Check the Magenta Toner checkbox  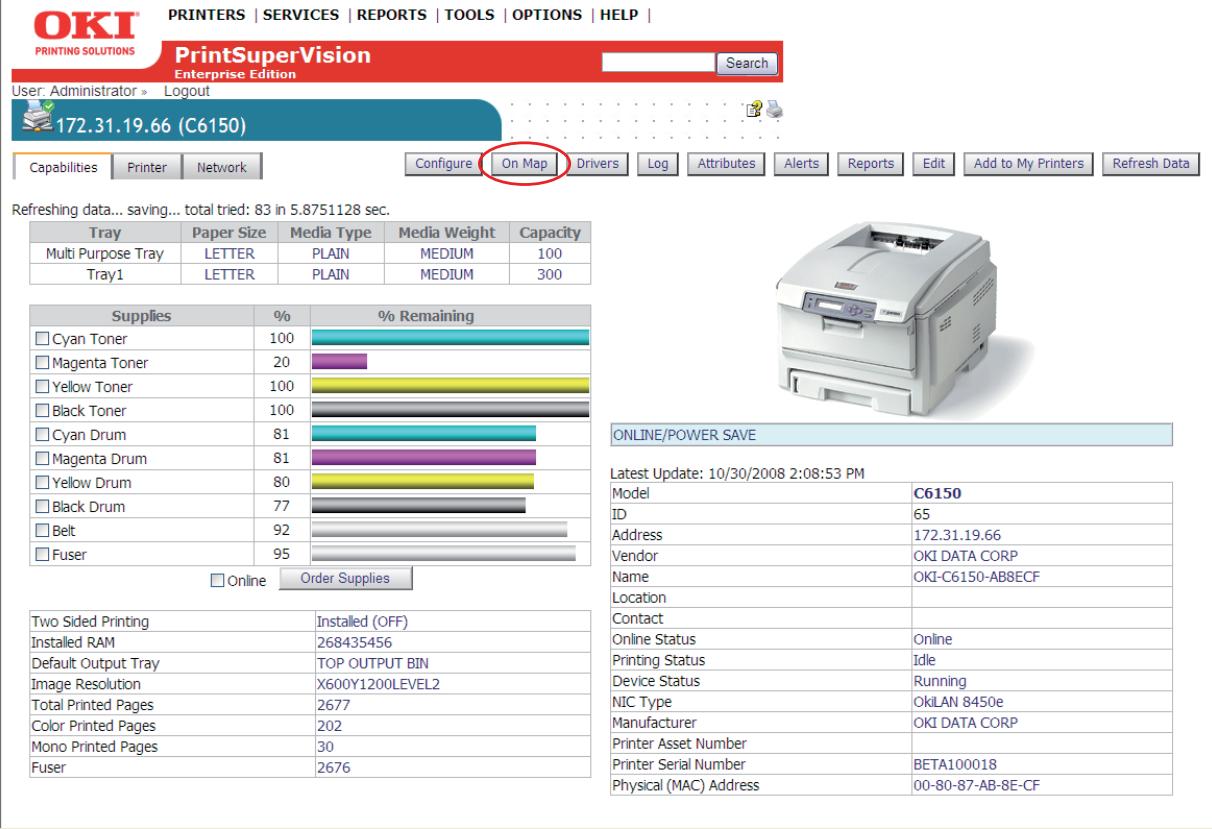coord(42,363)
